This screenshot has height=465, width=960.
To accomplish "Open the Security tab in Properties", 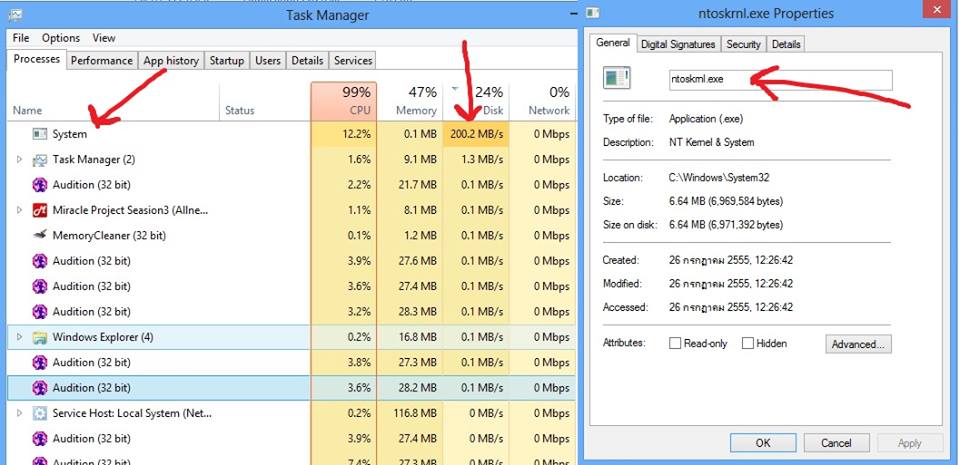I will coord(743,44).
